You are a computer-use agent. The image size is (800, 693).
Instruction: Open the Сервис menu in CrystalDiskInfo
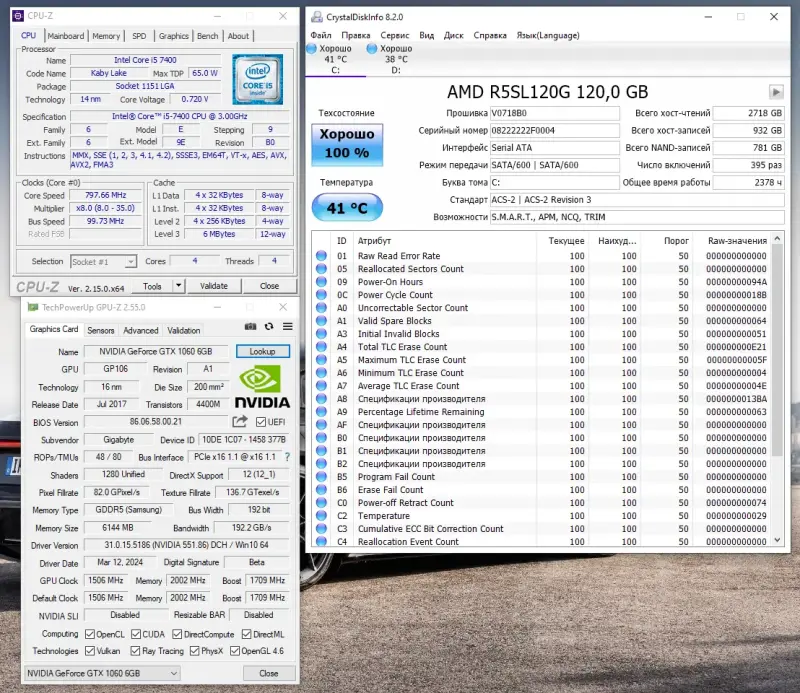click(394, 35)
